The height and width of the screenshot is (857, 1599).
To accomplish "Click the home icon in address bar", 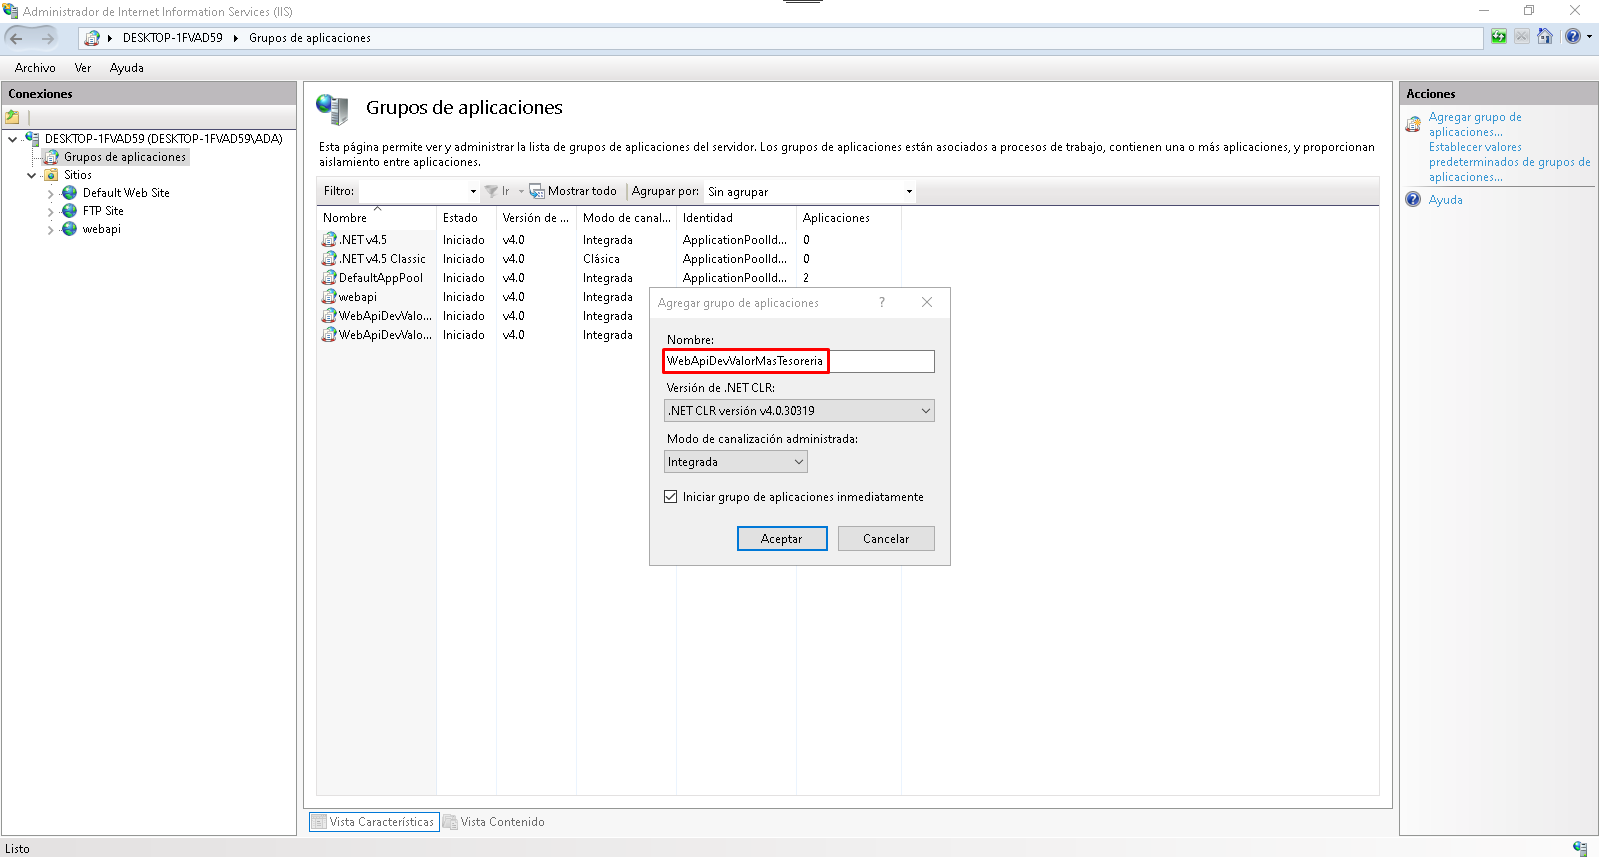I will coord(1545,37).
